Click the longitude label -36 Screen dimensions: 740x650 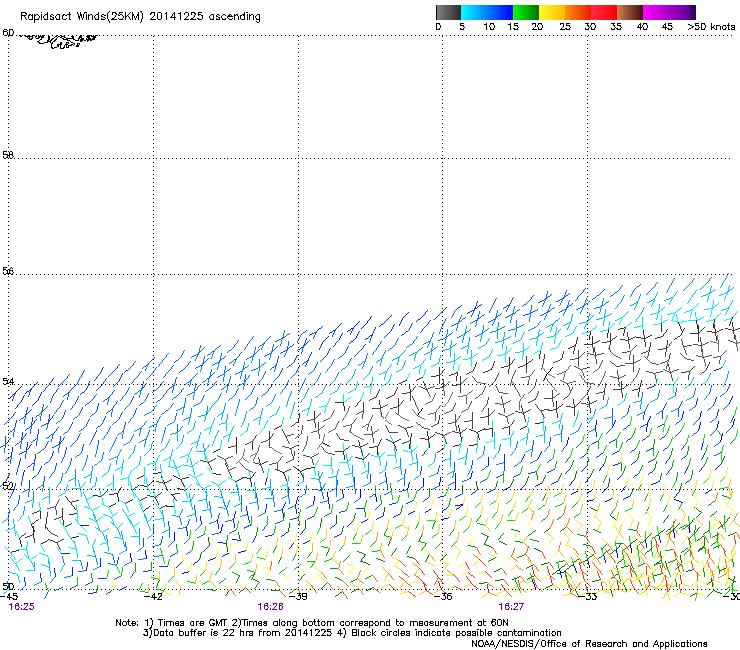(443, 597)
